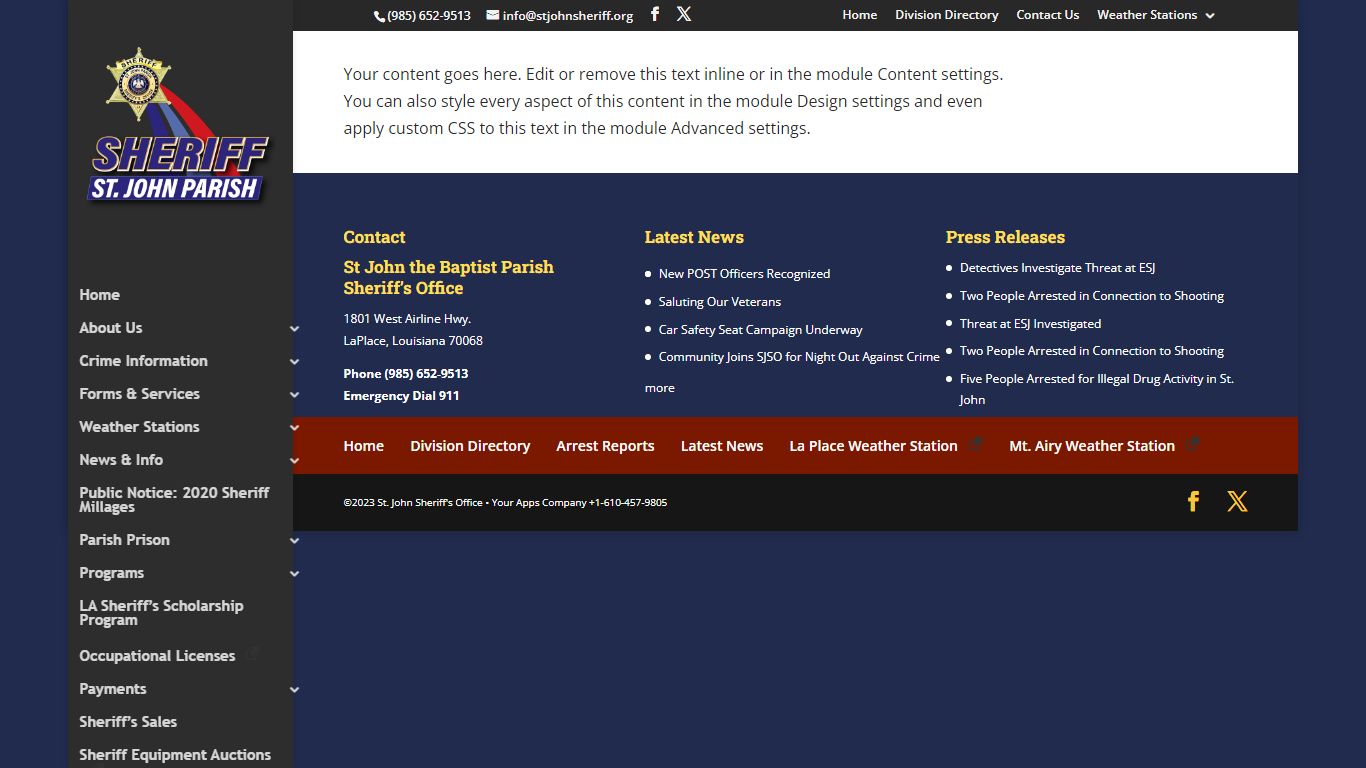
Task: Click 'Emergency Dial 911' text
Action: tap(401, 396)
